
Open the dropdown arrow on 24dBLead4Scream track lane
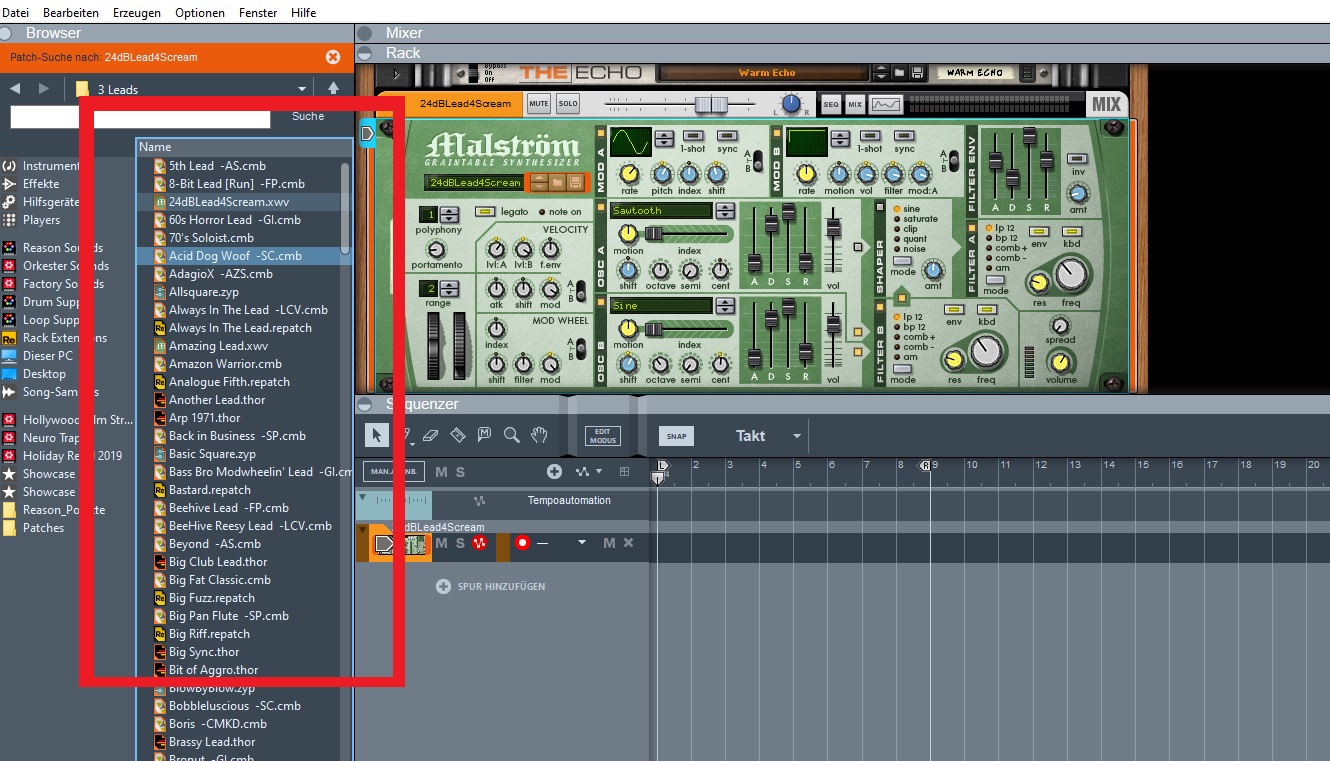pyautogui.click(x=582, y=543)
